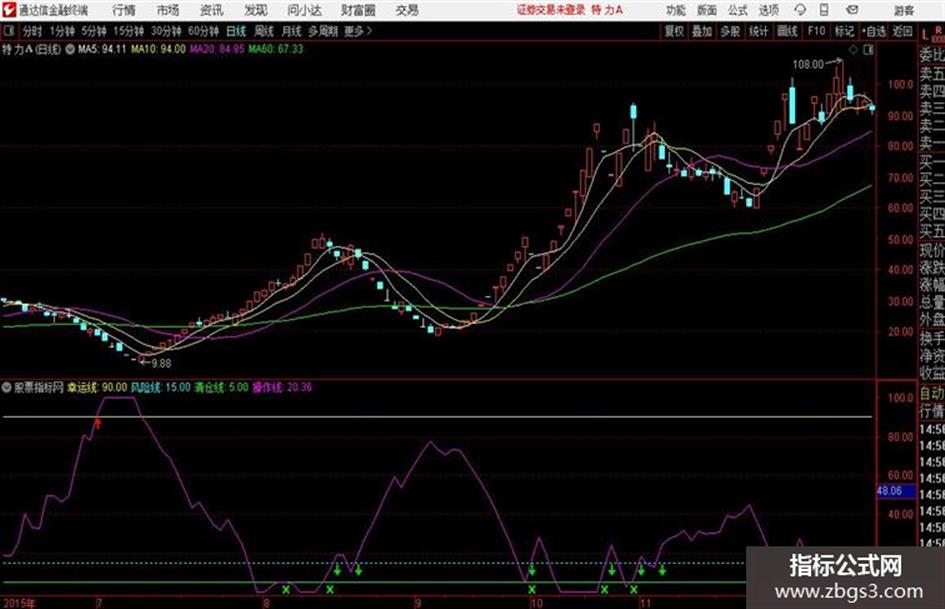Click the diamond icon at chart top-right
Viewport: 945px width, 609px height.
click(853, 50)
